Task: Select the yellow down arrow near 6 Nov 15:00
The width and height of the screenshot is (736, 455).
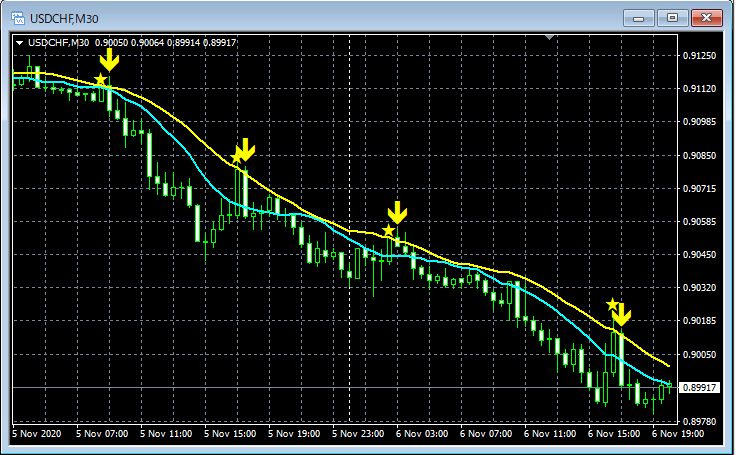Action: [x=621, y=315]
